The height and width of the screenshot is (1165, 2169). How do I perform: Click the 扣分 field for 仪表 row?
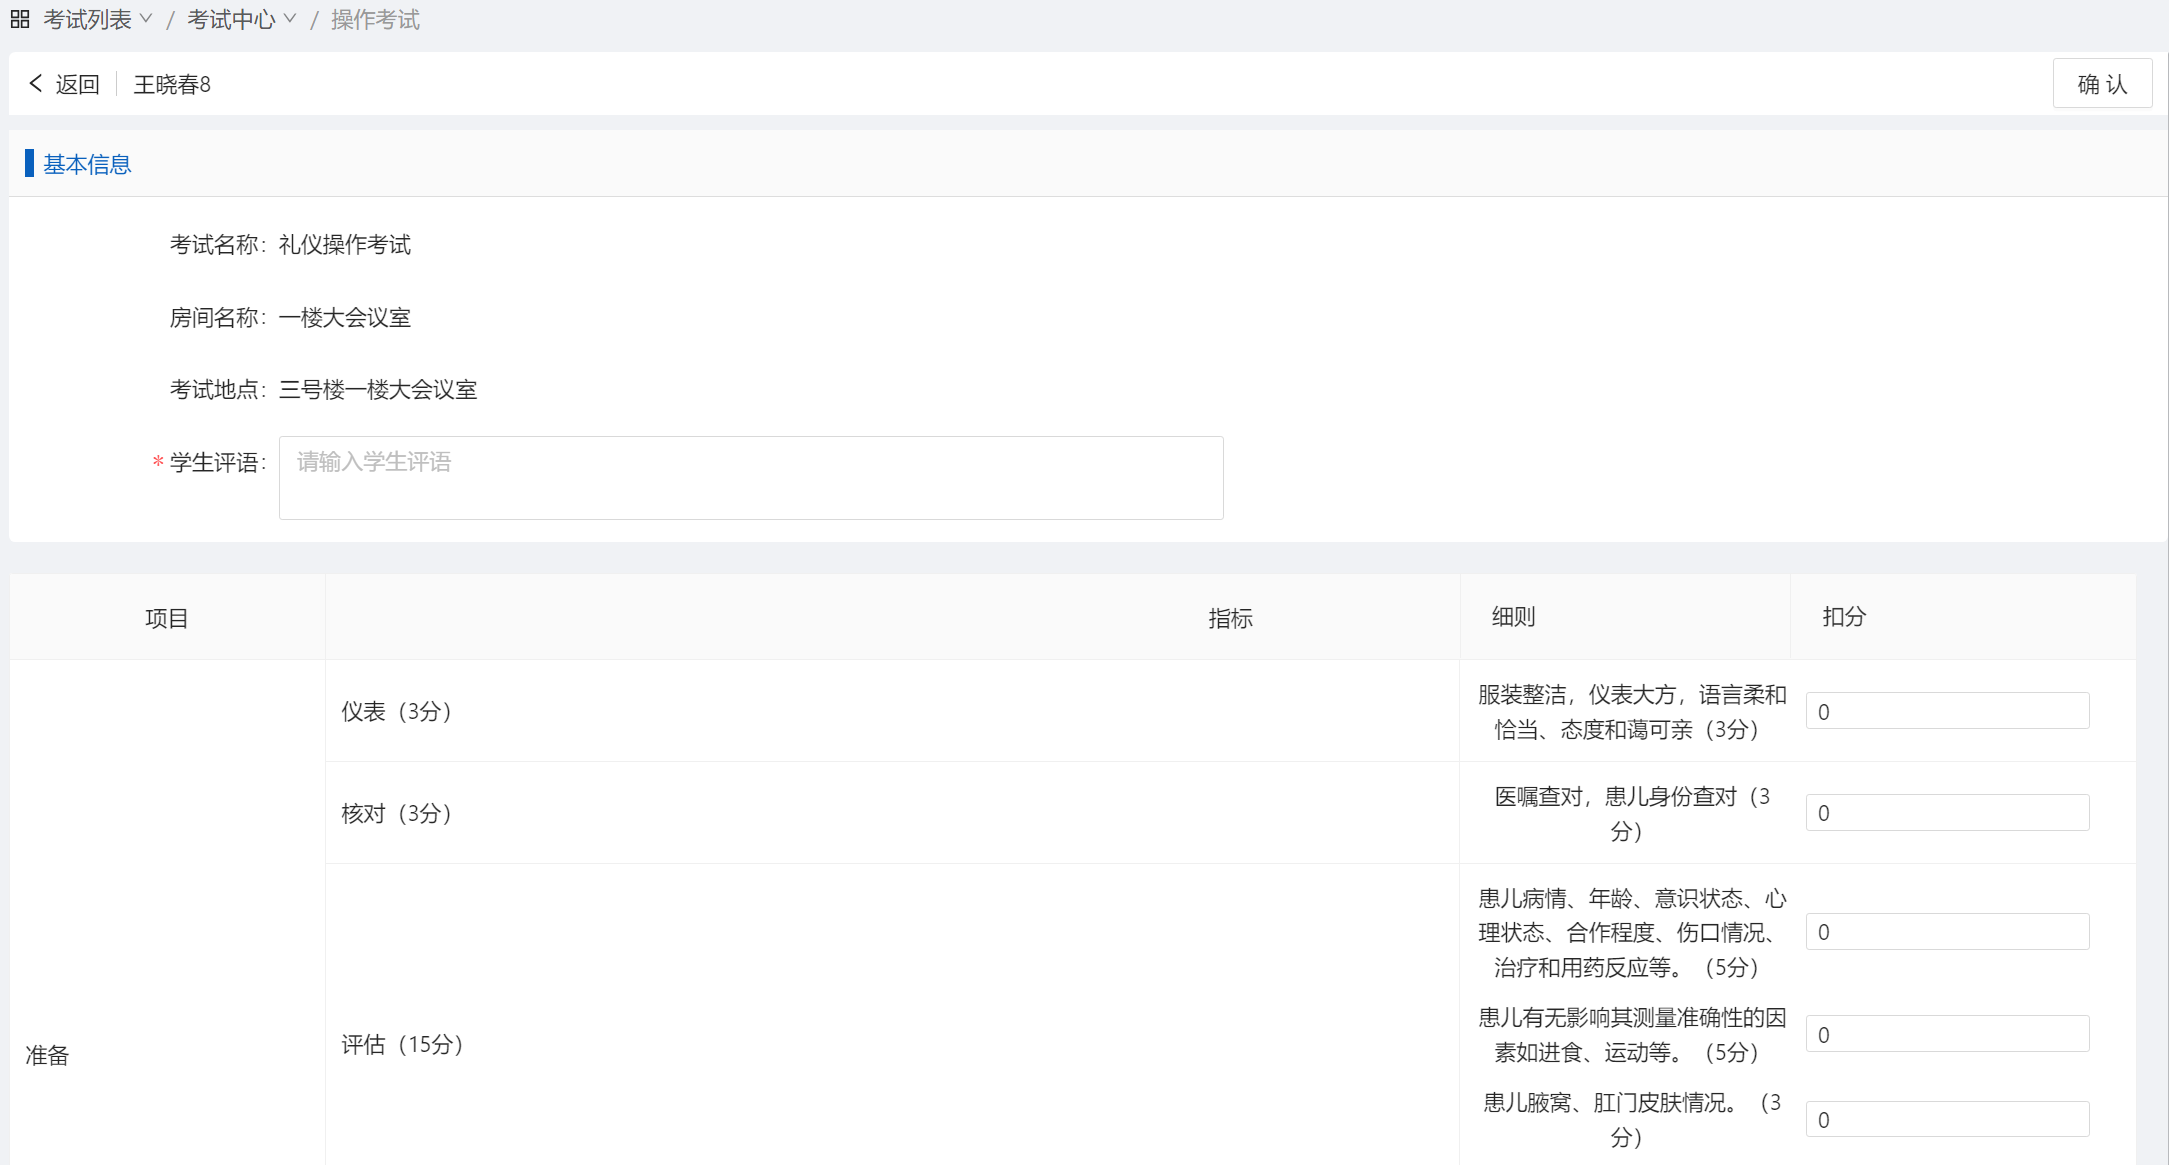click(1946, 711)
